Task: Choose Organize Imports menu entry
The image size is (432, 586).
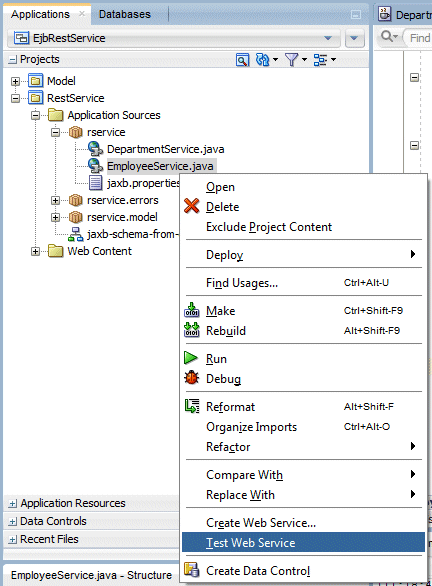Action: 303,426
